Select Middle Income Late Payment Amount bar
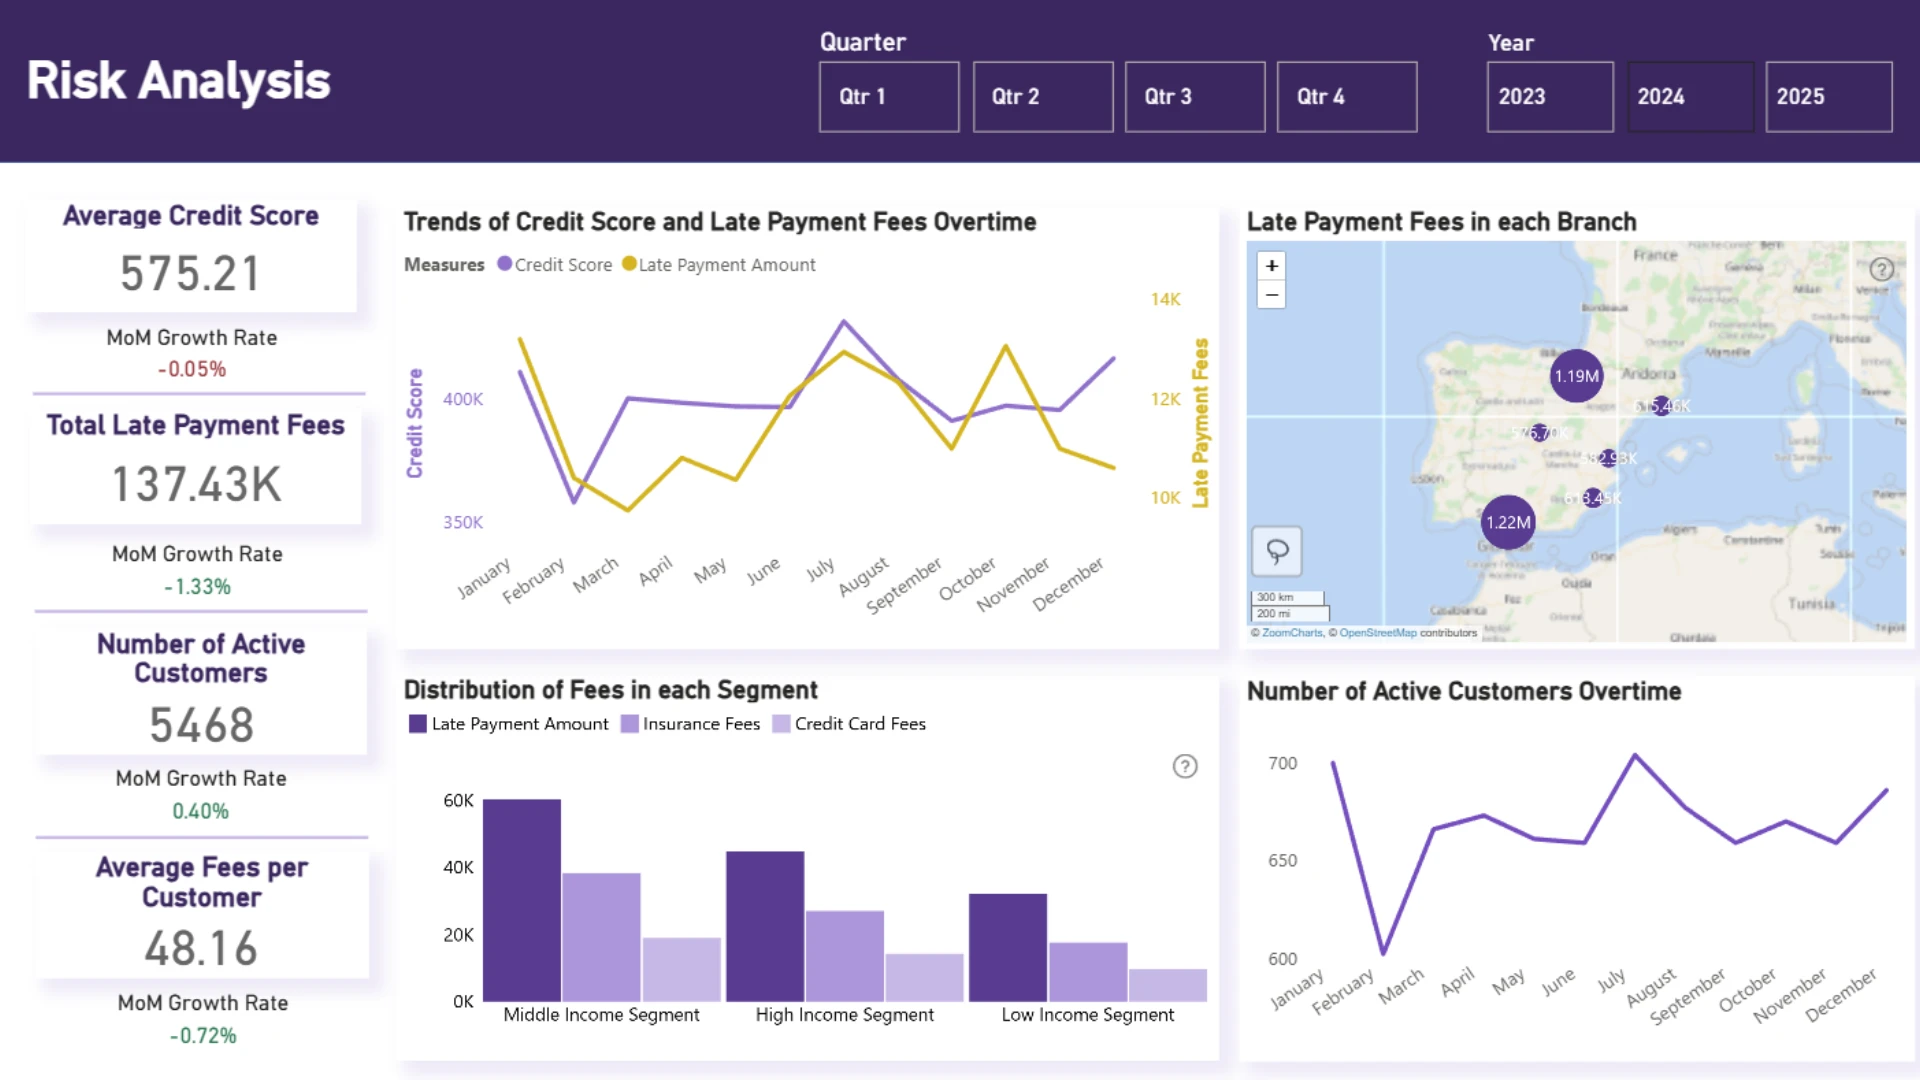 (522, 900)
